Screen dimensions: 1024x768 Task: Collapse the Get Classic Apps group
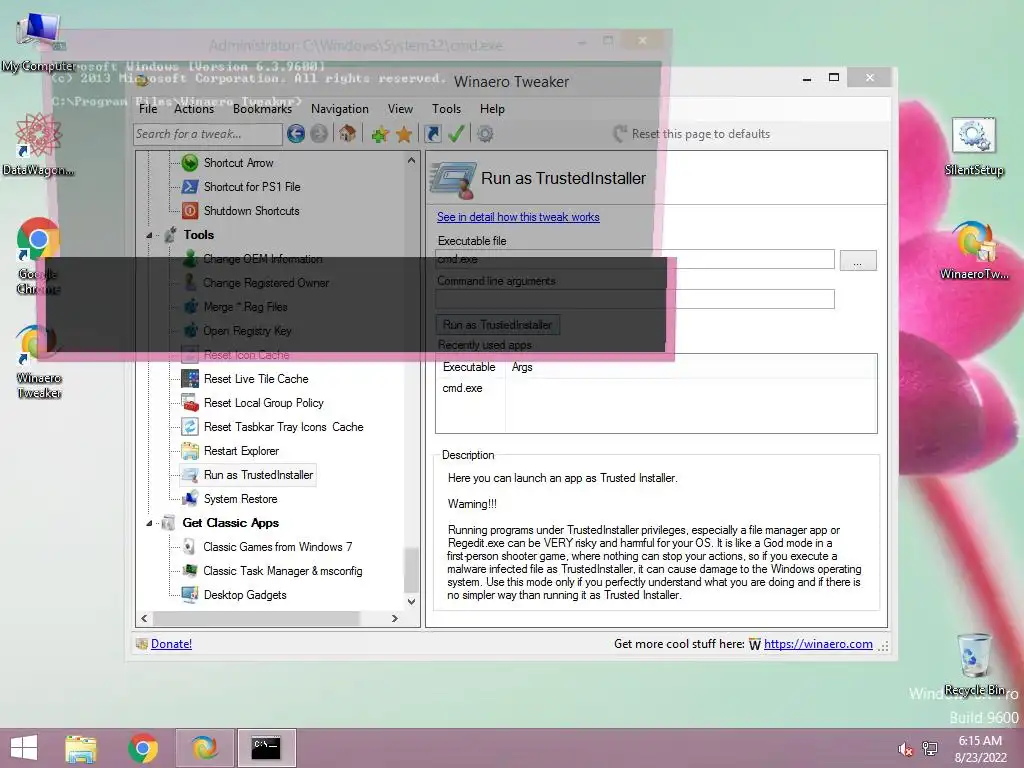tap(149, 523)
